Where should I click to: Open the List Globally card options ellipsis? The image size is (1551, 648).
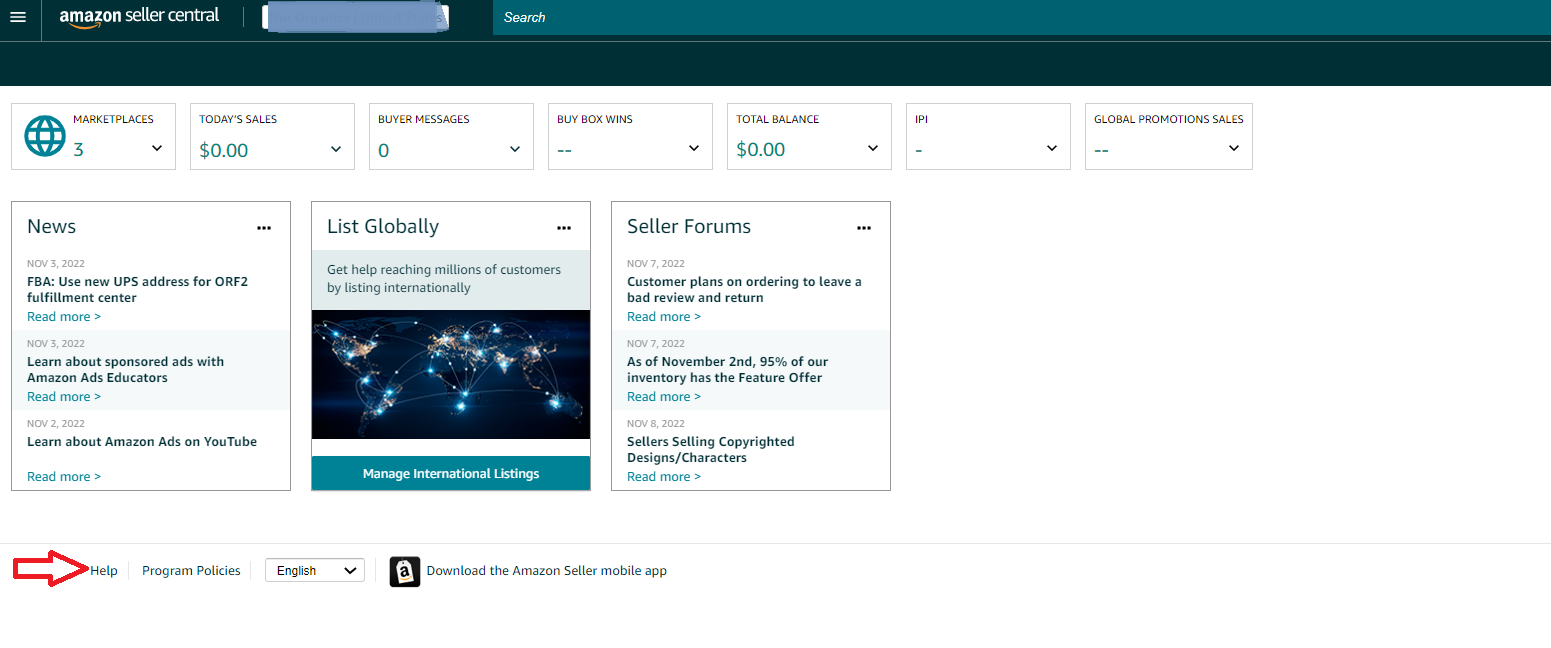pos(564,228)
